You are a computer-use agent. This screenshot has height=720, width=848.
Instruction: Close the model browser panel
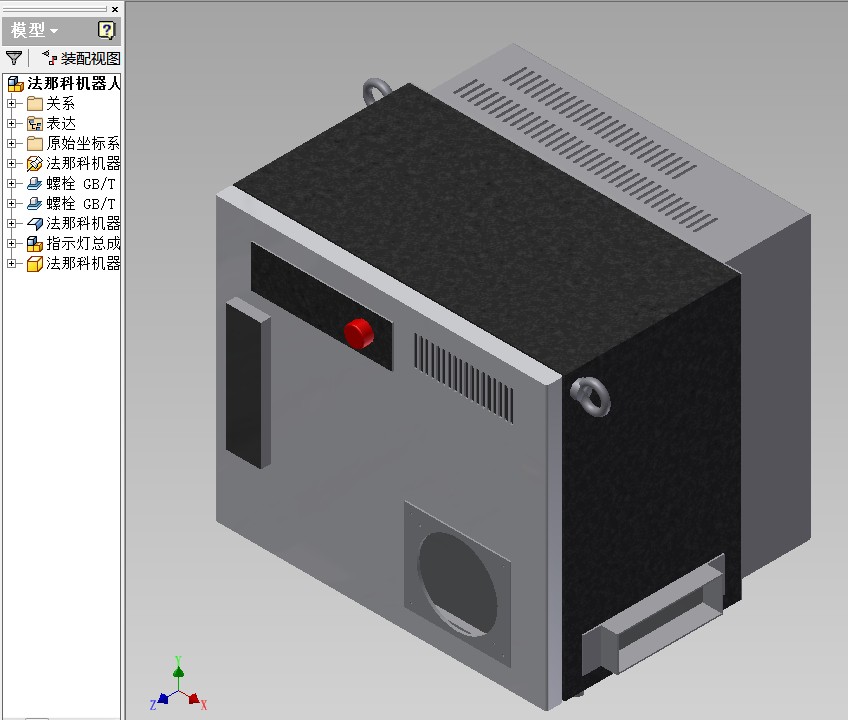[x=115, y=9]
